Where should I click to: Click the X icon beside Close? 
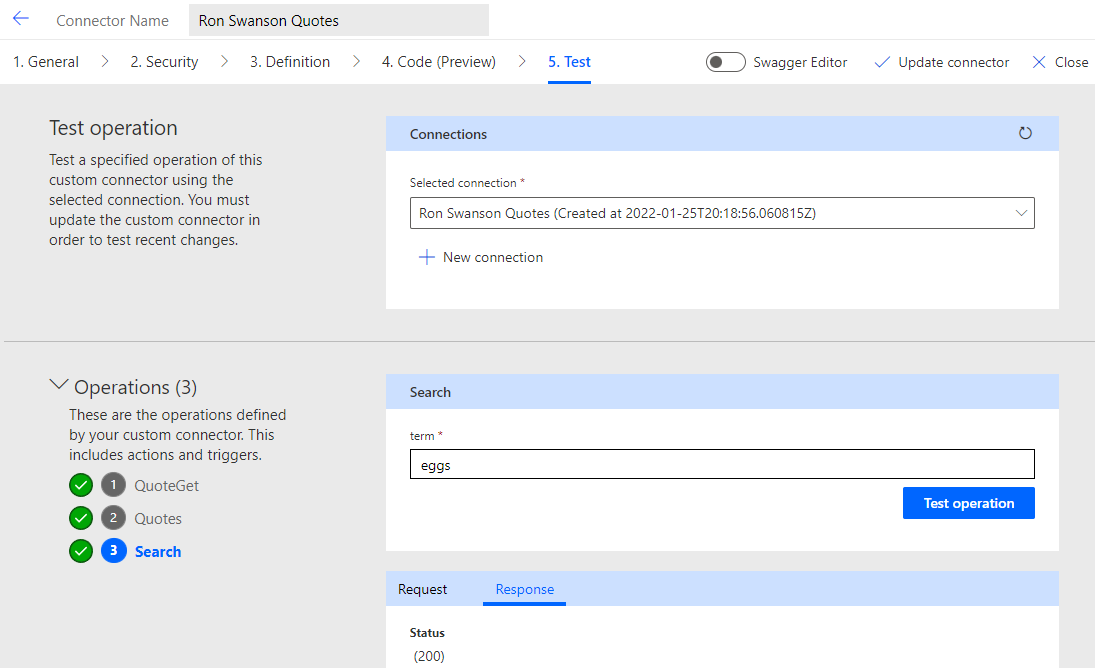[1038, 62]
